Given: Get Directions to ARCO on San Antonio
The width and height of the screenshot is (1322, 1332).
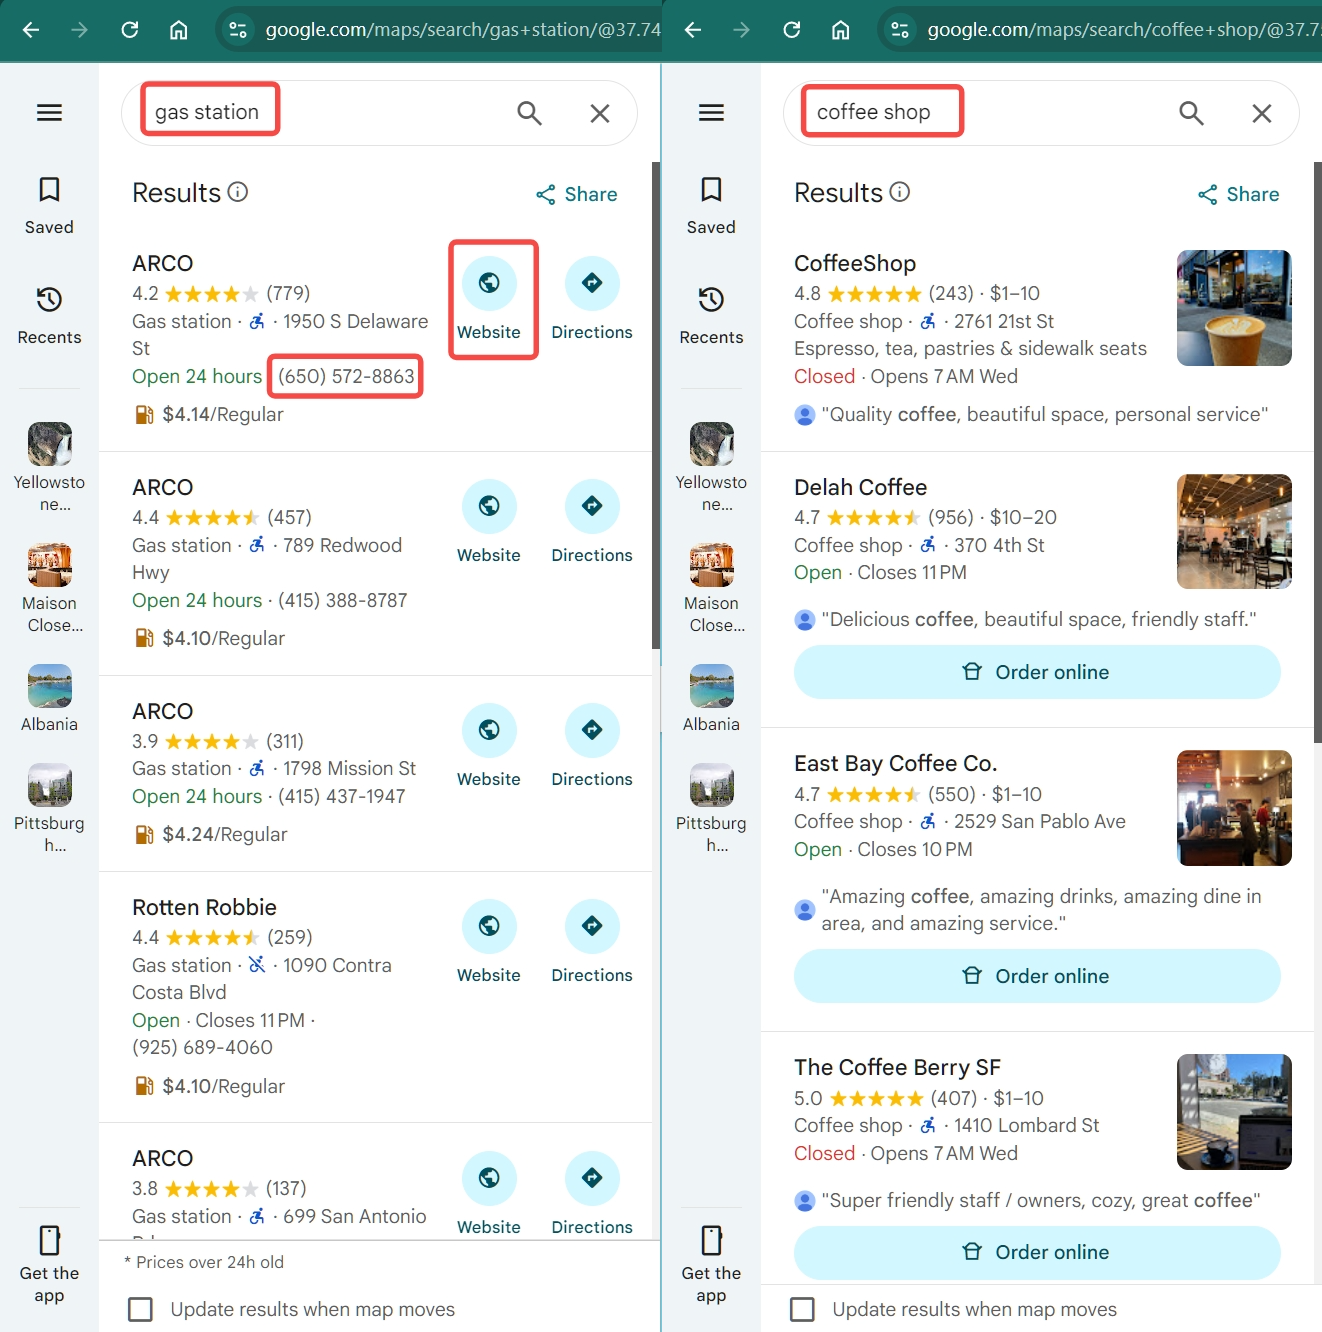Looking at the screenshot, I should pyautogui.click(x=592, y=1193).
